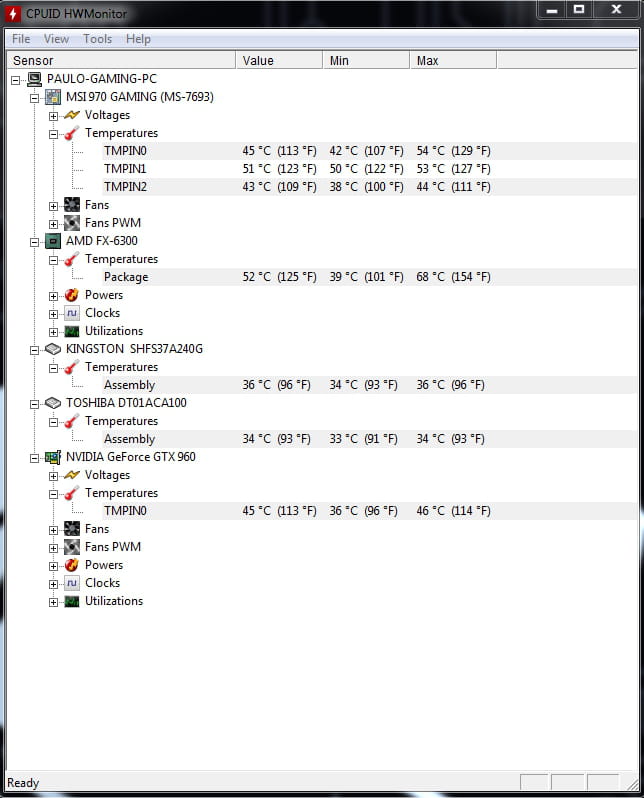
Task: Expand the motherboard Fans node
Action: 53,205
